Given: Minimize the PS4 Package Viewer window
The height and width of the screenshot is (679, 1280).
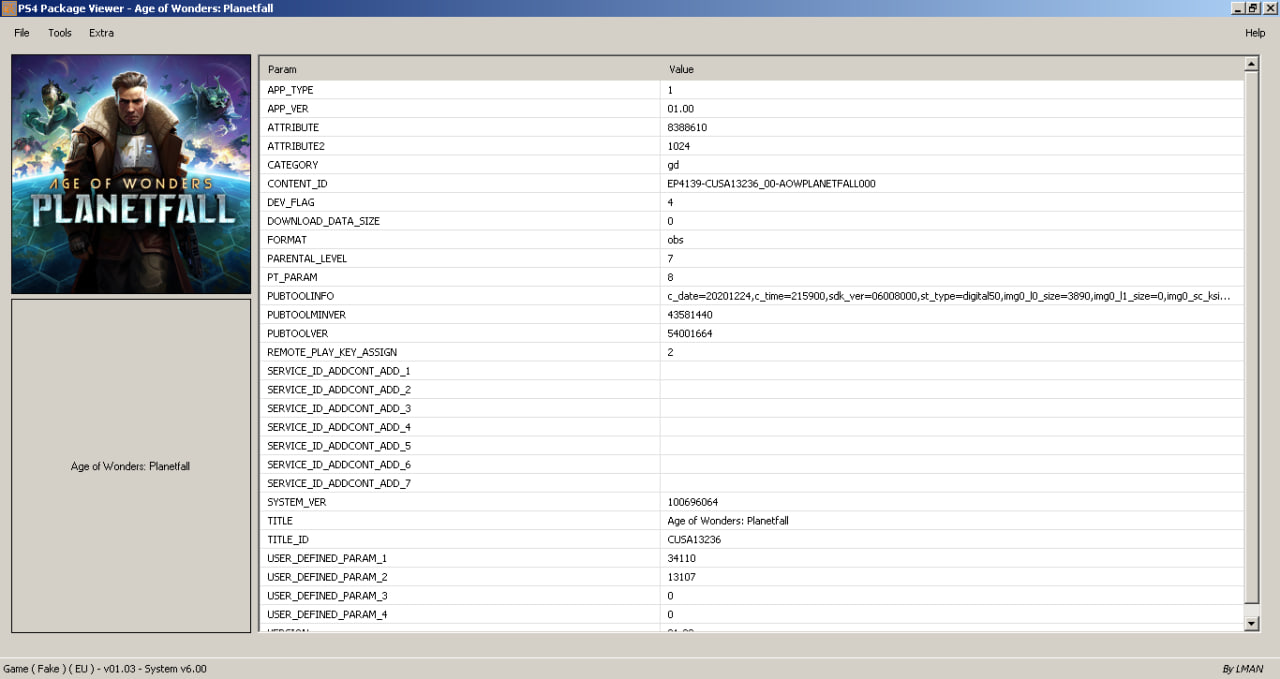Looking at the screenshot, I should (x=1238, y=8).
